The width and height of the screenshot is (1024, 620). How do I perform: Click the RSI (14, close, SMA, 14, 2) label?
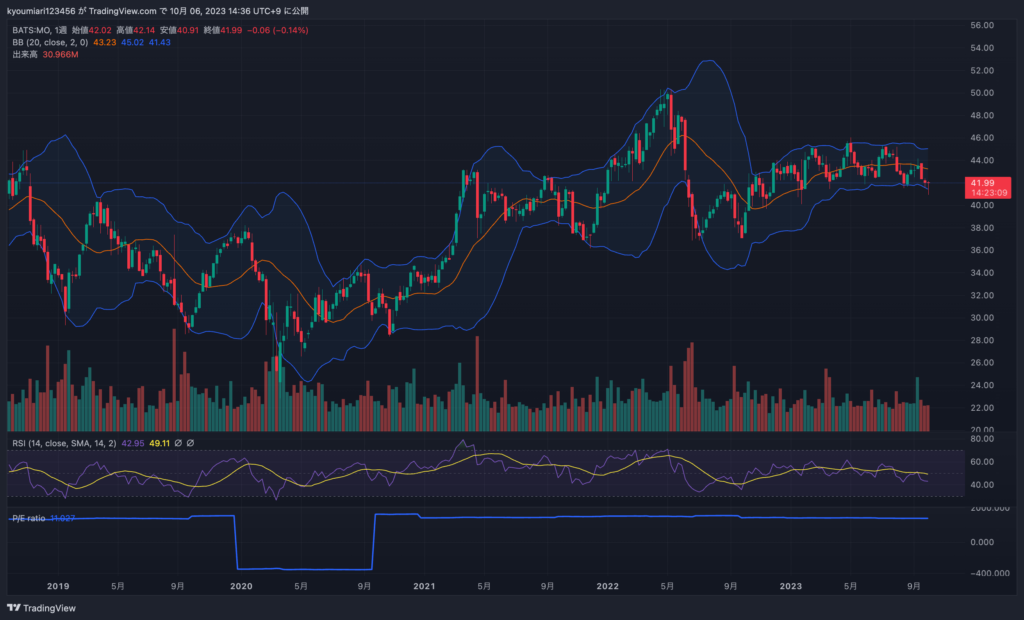point(64,443)
